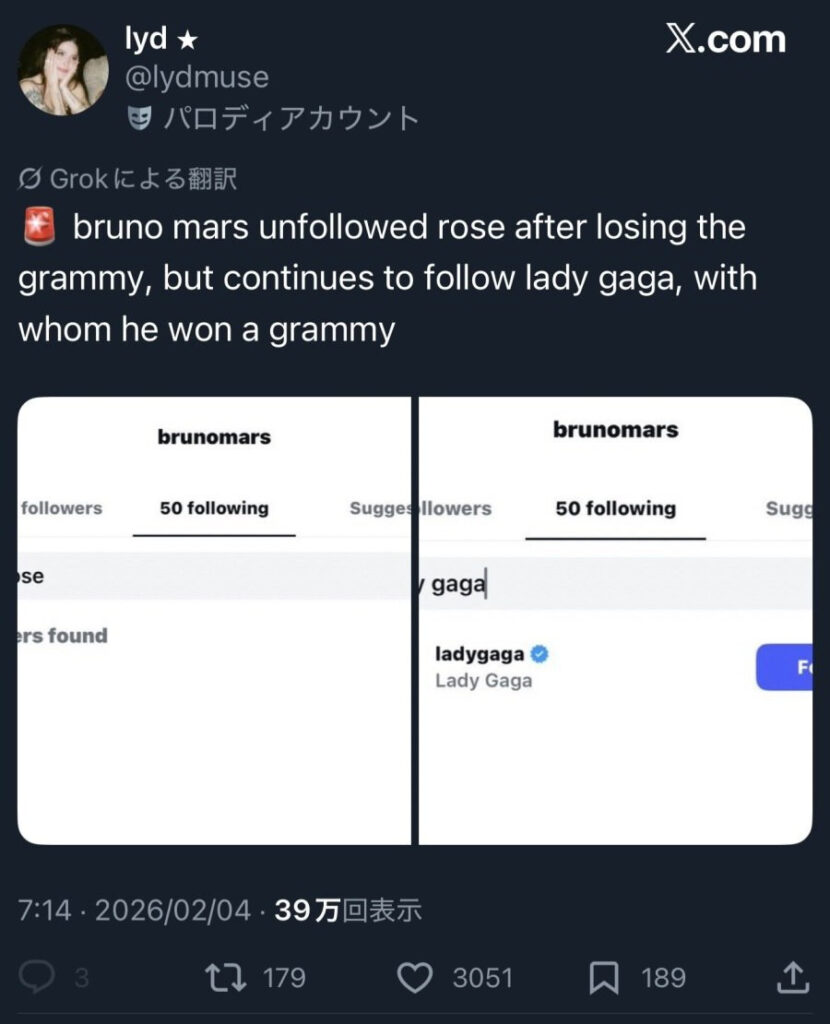Click the parody account mask icon
This screenshot has height=1024, width=830.
(x=138, y=119)
